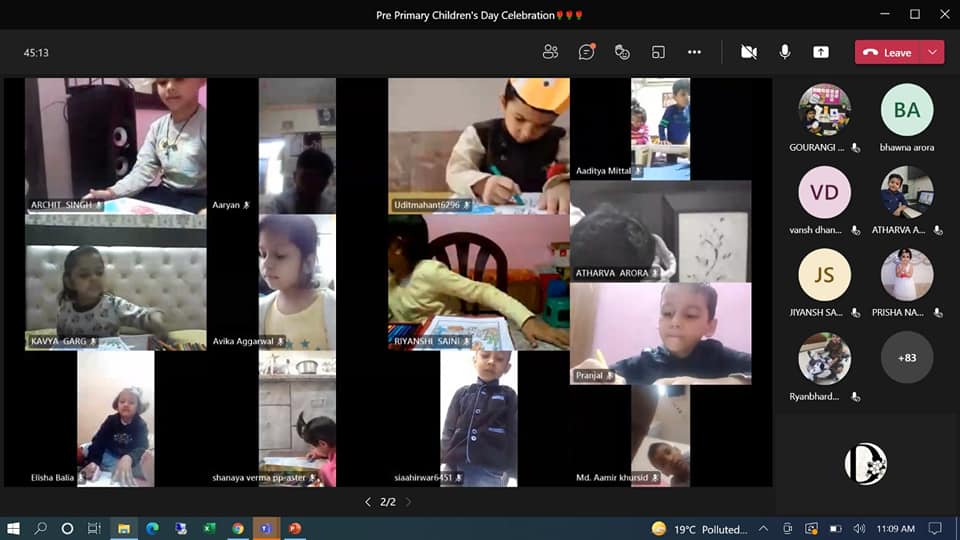960x540 pixels.
Task: Switch to Microsoft Teams in the taskbar
Action: tap(266, 528)
